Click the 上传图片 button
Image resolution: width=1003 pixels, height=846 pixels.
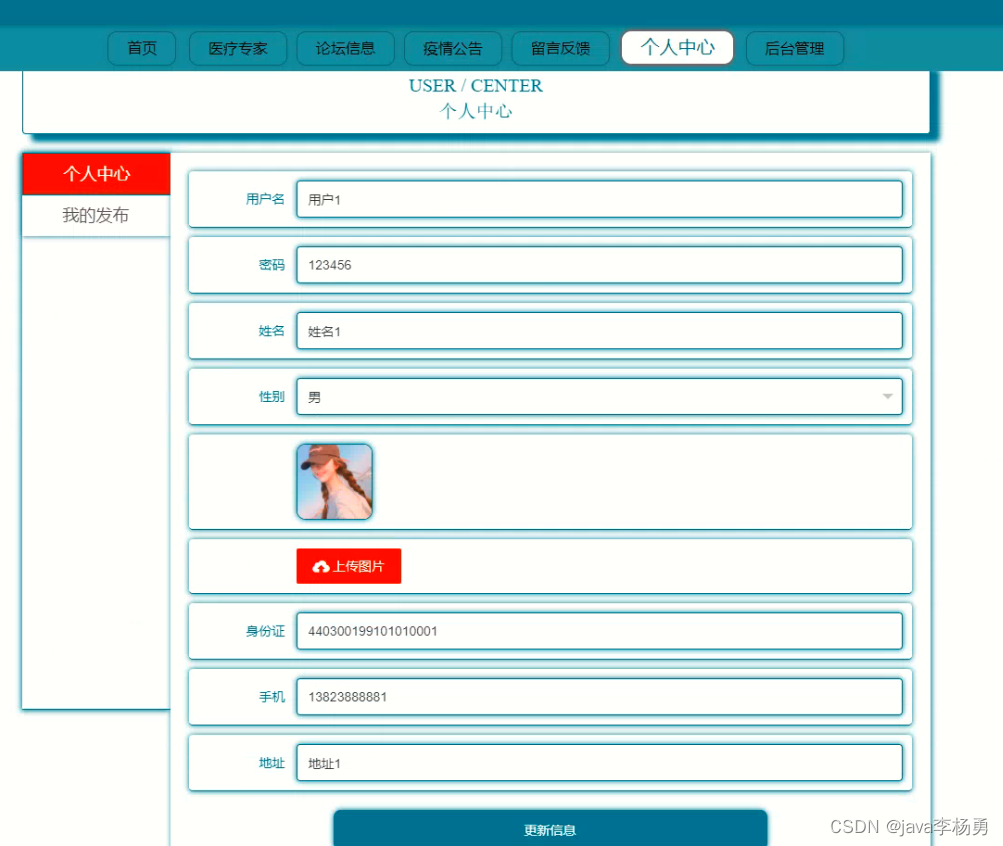coord(349,566)
